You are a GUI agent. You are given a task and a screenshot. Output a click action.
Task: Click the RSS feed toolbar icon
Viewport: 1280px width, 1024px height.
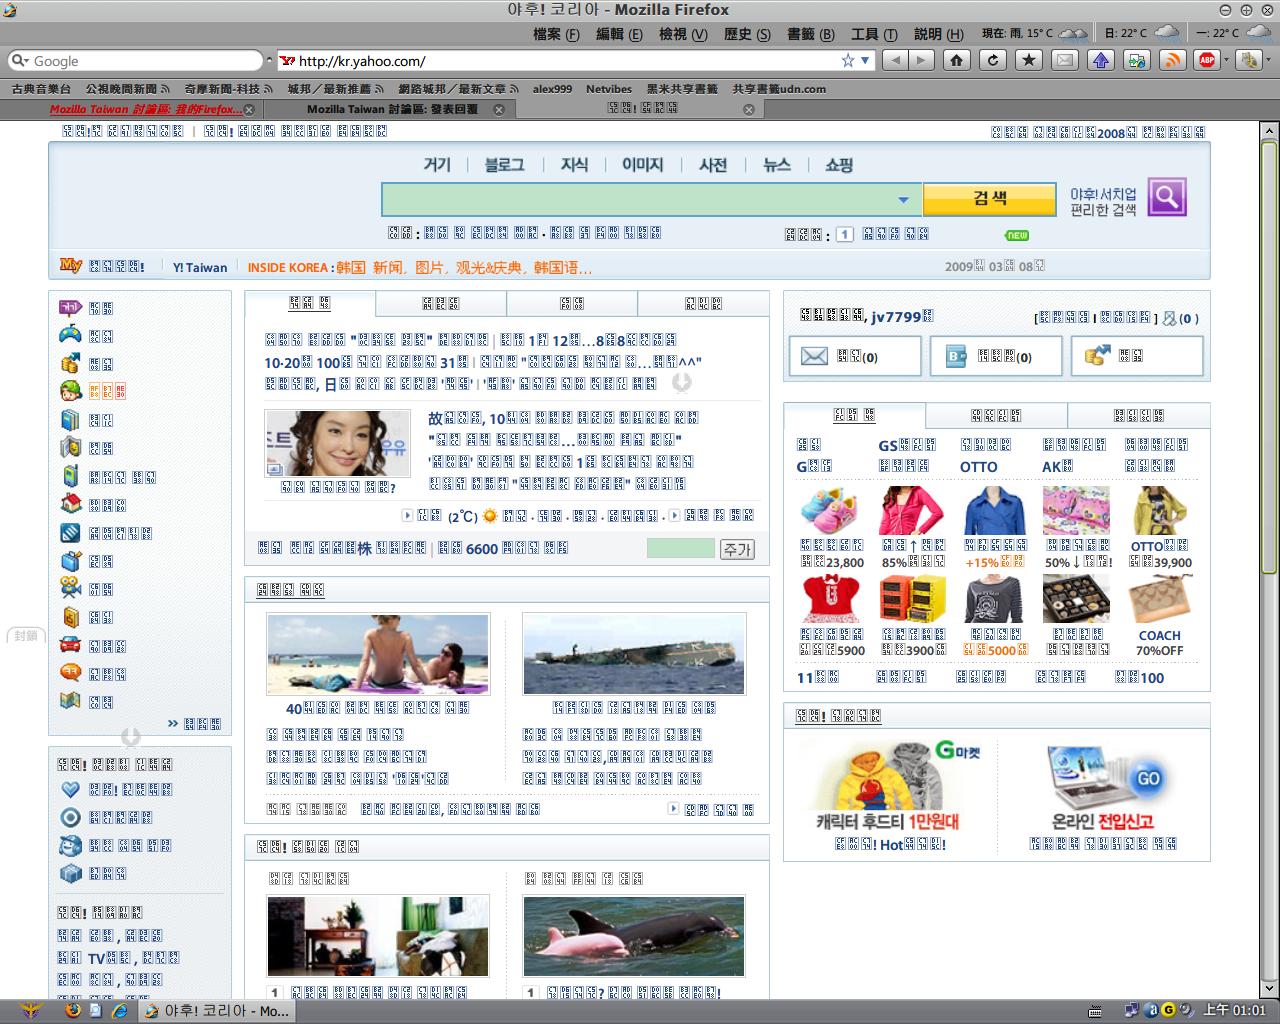pos(1172,60)
